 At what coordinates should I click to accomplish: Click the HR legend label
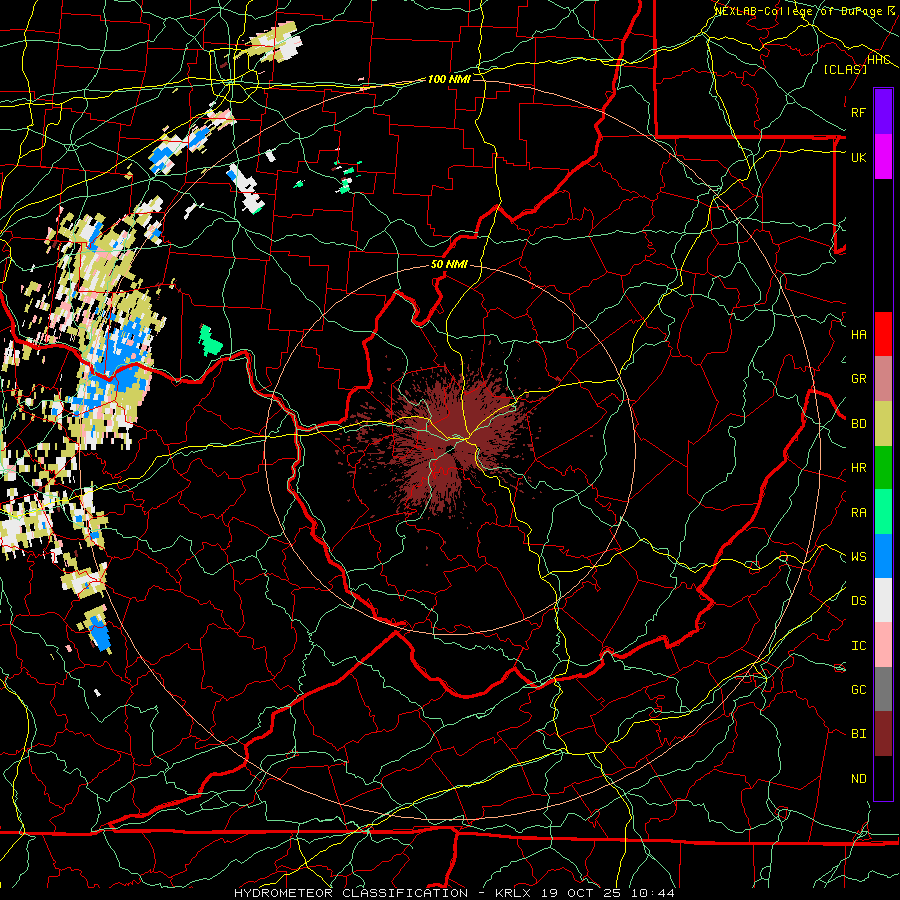click(858, 468)
